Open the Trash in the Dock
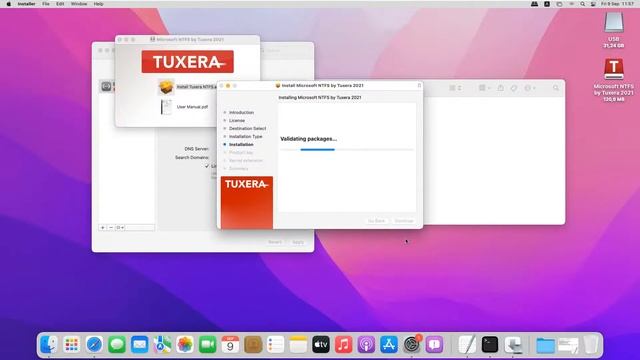Viewport: 640px width, 360px height. (x=591, y=345)
